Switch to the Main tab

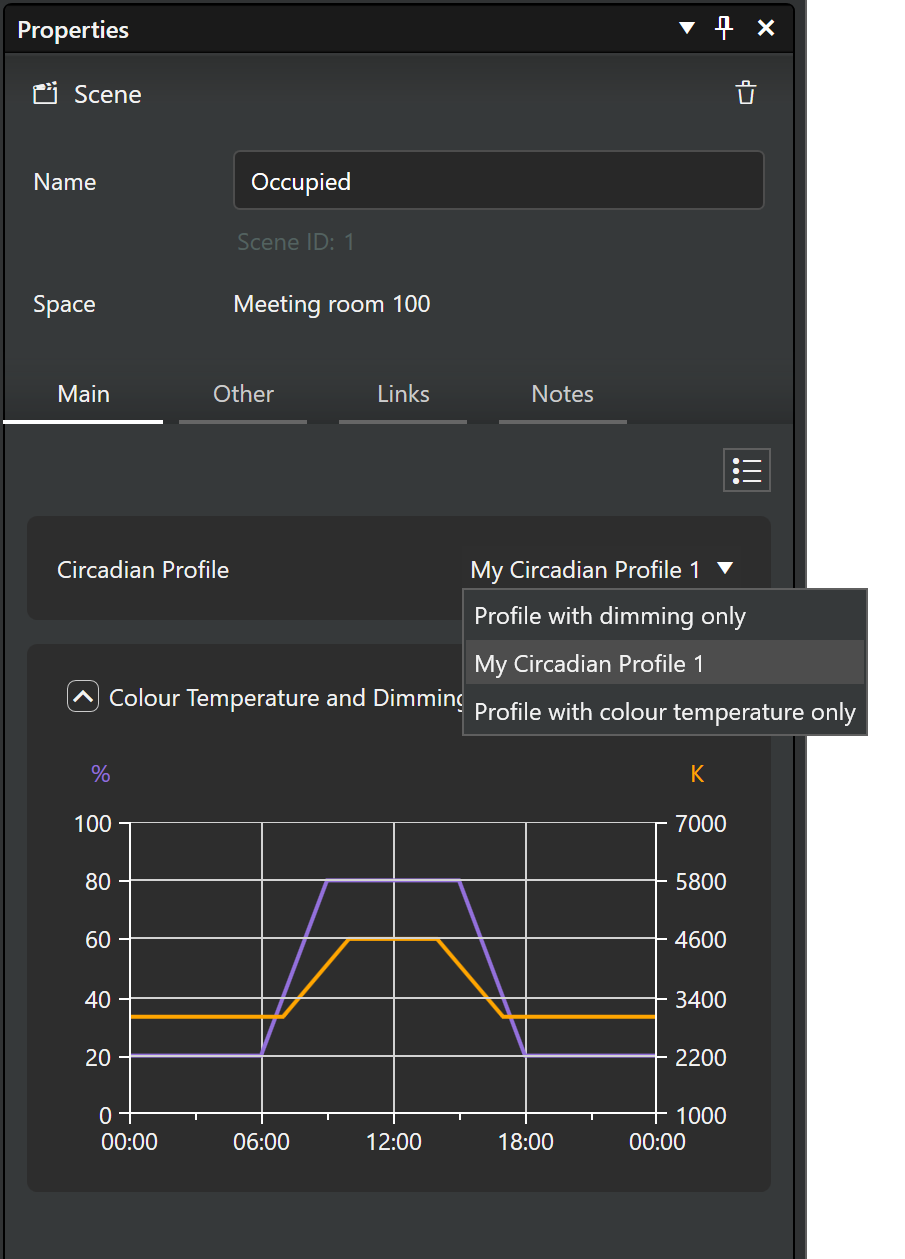(x=84, y=394)
